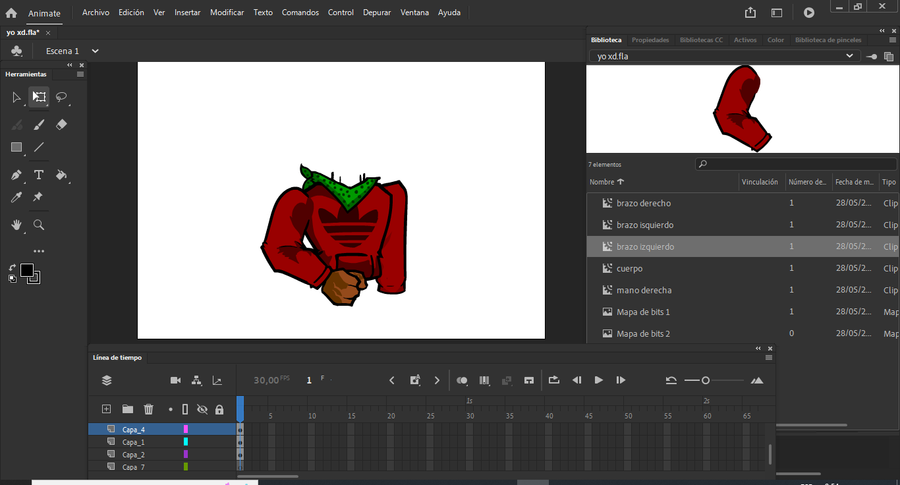Screen dimensions: 900x485
Task: Choose the Paint Bucket tool
Action: 61,175
